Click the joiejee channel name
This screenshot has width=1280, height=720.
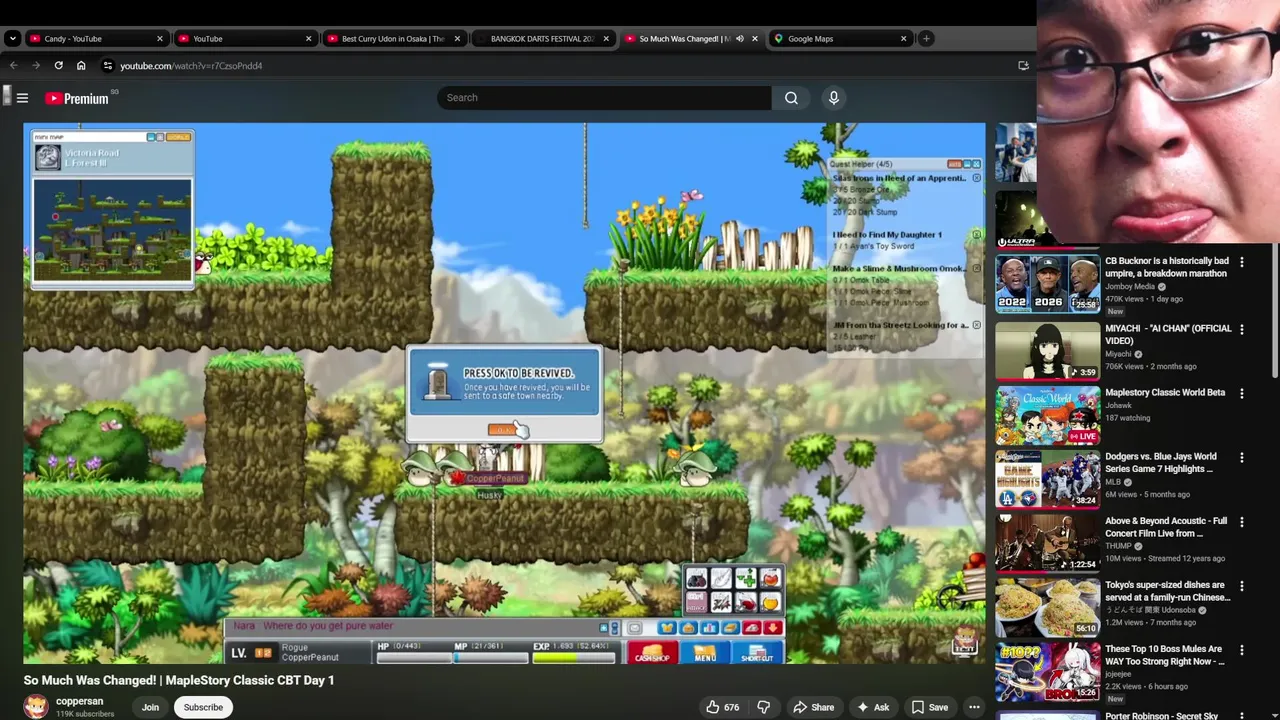pyautogui.click(x=1119, y=674)
